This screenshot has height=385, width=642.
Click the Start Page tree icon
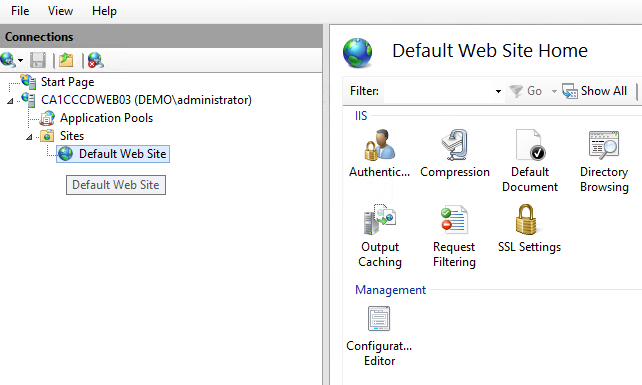click(x=29, y=82)
